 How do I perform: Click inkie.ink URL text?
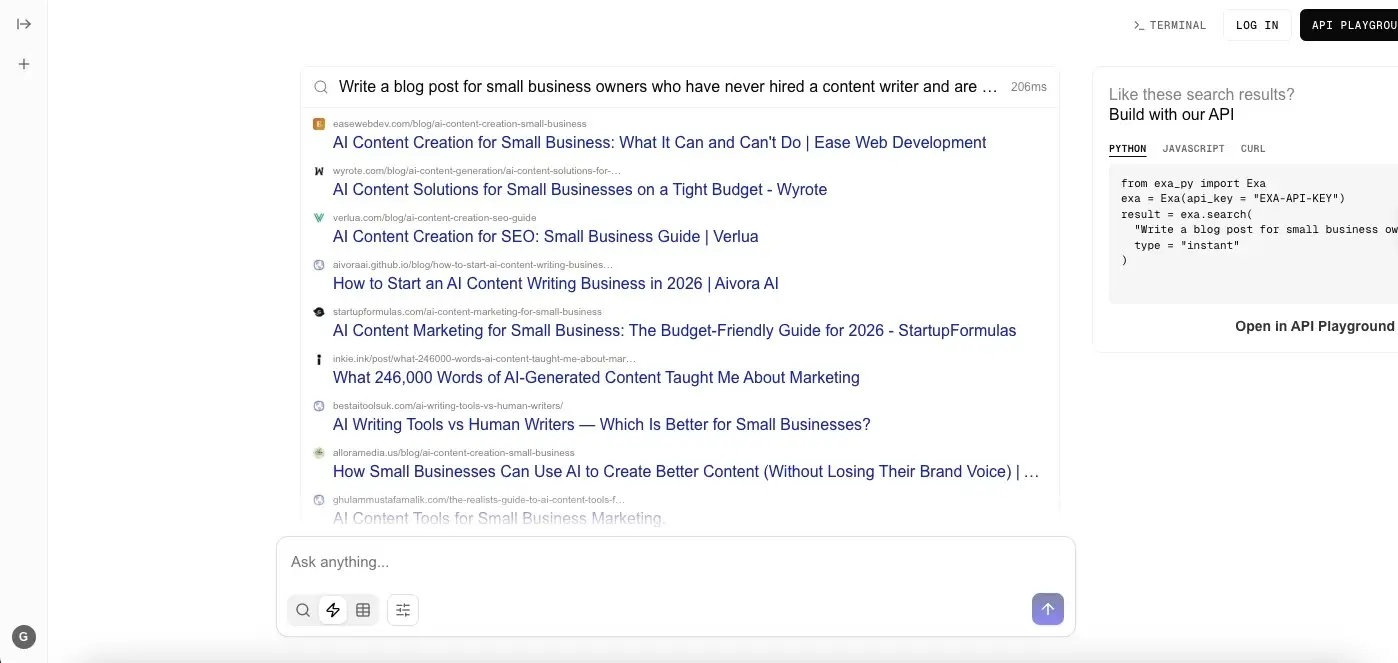tap(482, 359)
